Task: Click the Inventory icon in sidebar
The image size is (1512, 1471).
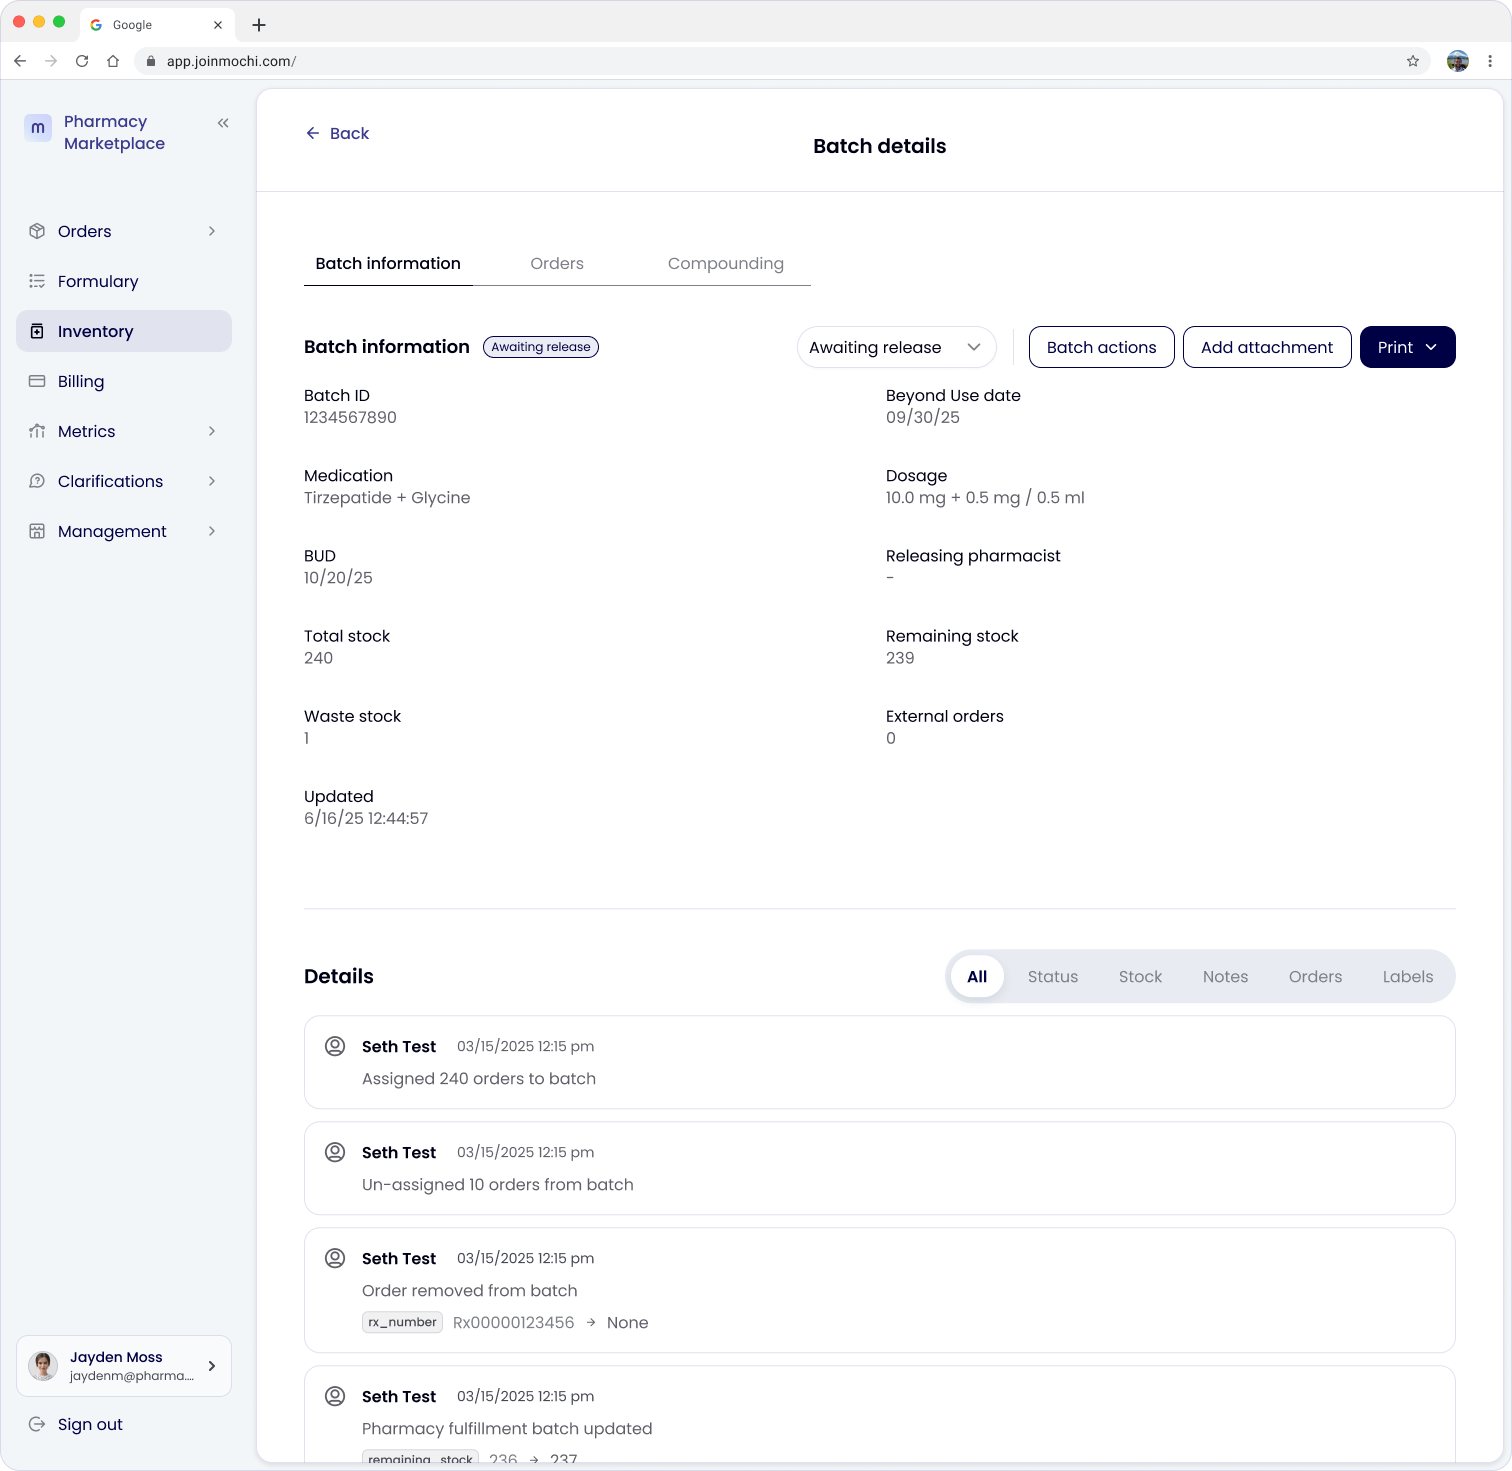Action: pos(37,331)
